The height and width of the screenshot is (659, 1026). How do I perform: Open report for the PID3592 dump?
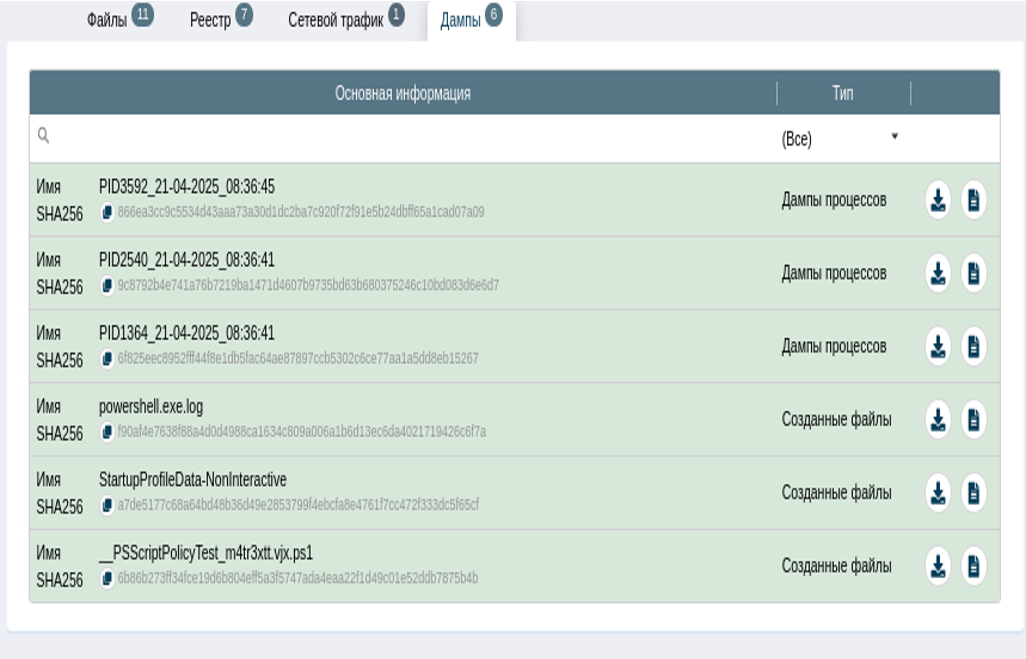click(974, 200)
